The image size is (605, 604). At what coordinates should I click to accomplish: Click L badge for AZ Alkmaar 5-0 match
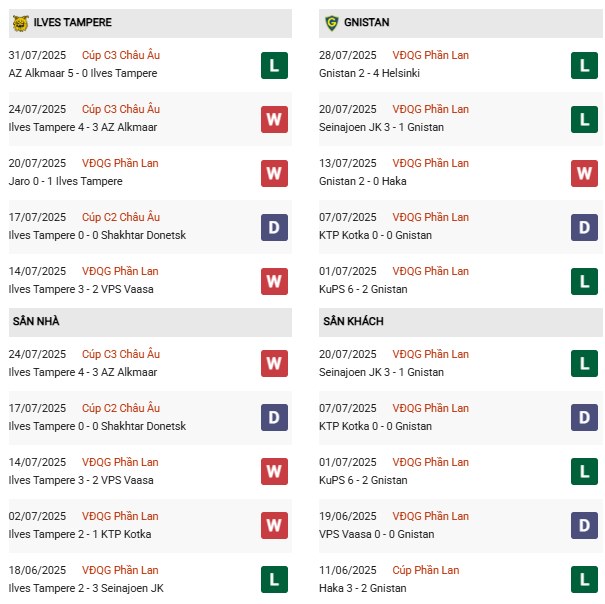[274, 66]
